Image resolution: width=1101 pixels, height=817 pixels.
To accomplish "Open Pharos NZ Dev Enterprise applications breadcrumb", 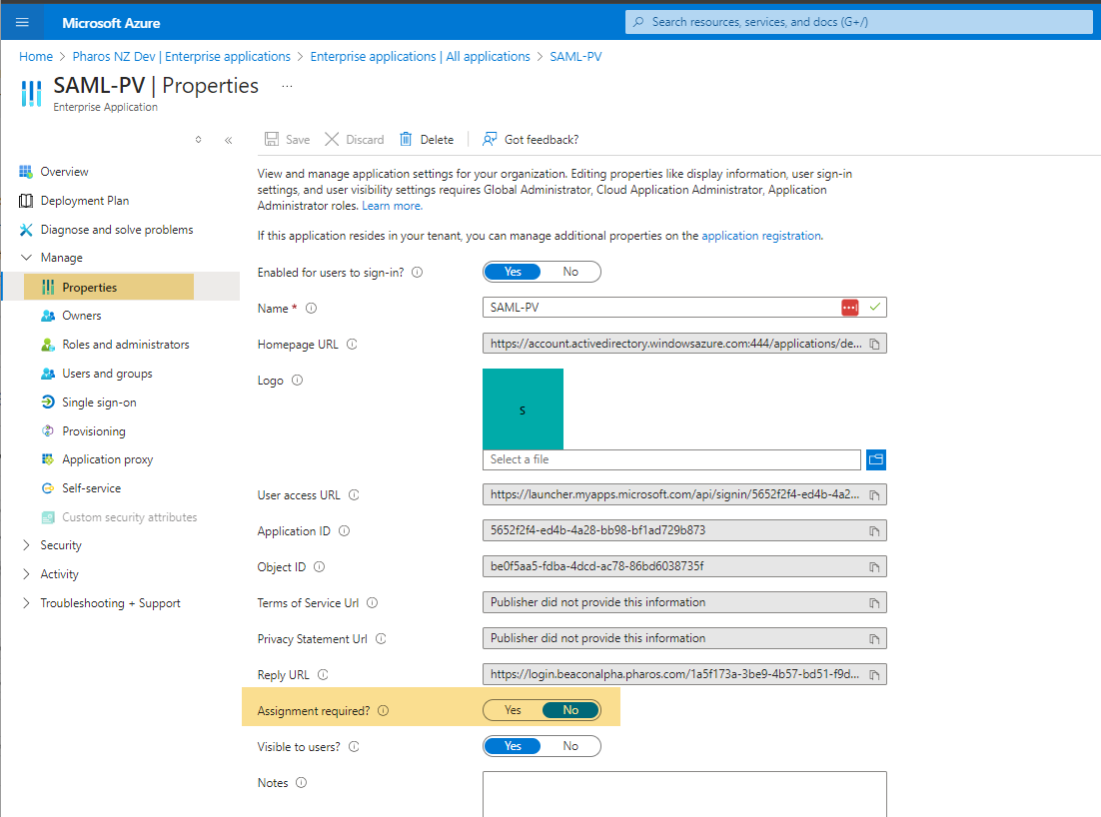I will pos(181,56).
